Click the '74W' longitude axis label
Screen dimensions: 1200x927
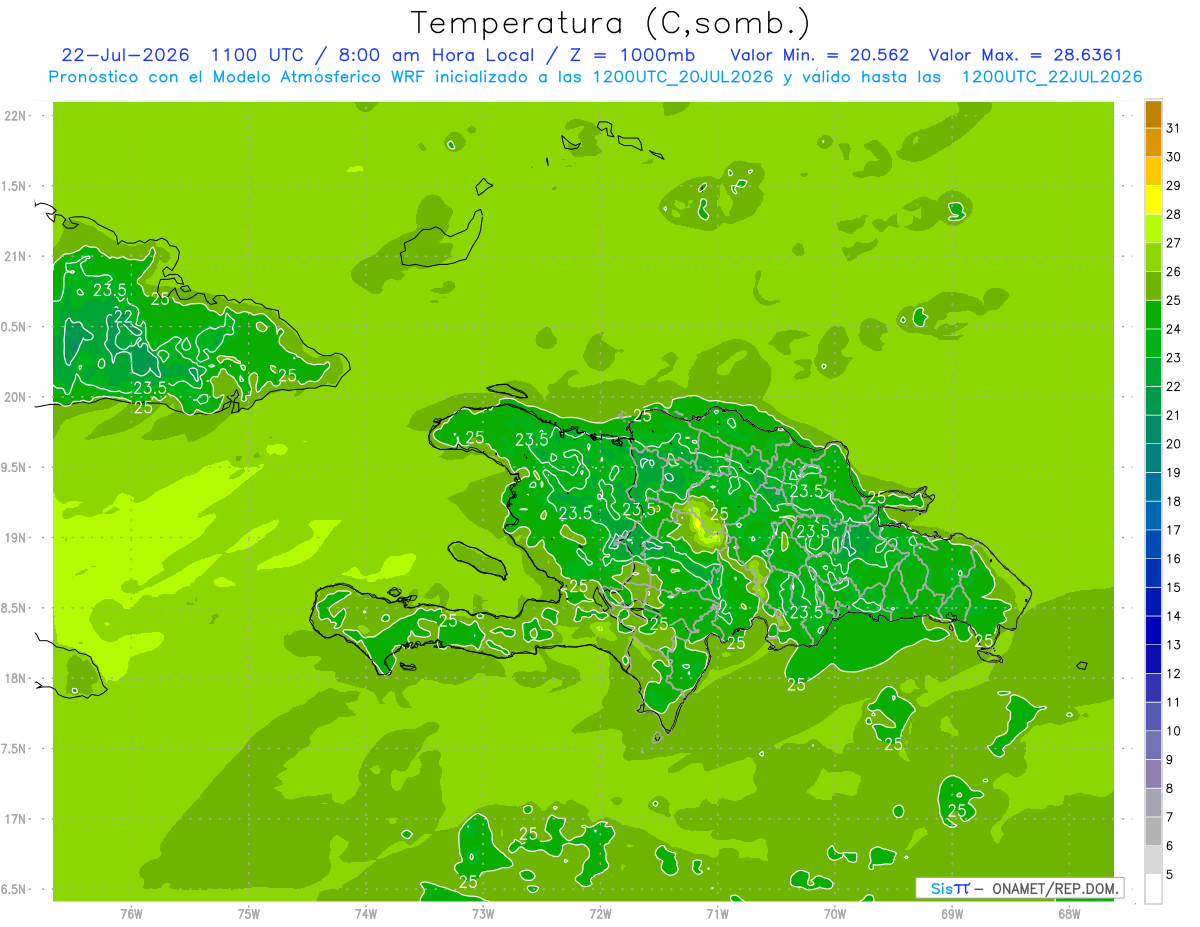pyautogui.click(x=366, y=913)
